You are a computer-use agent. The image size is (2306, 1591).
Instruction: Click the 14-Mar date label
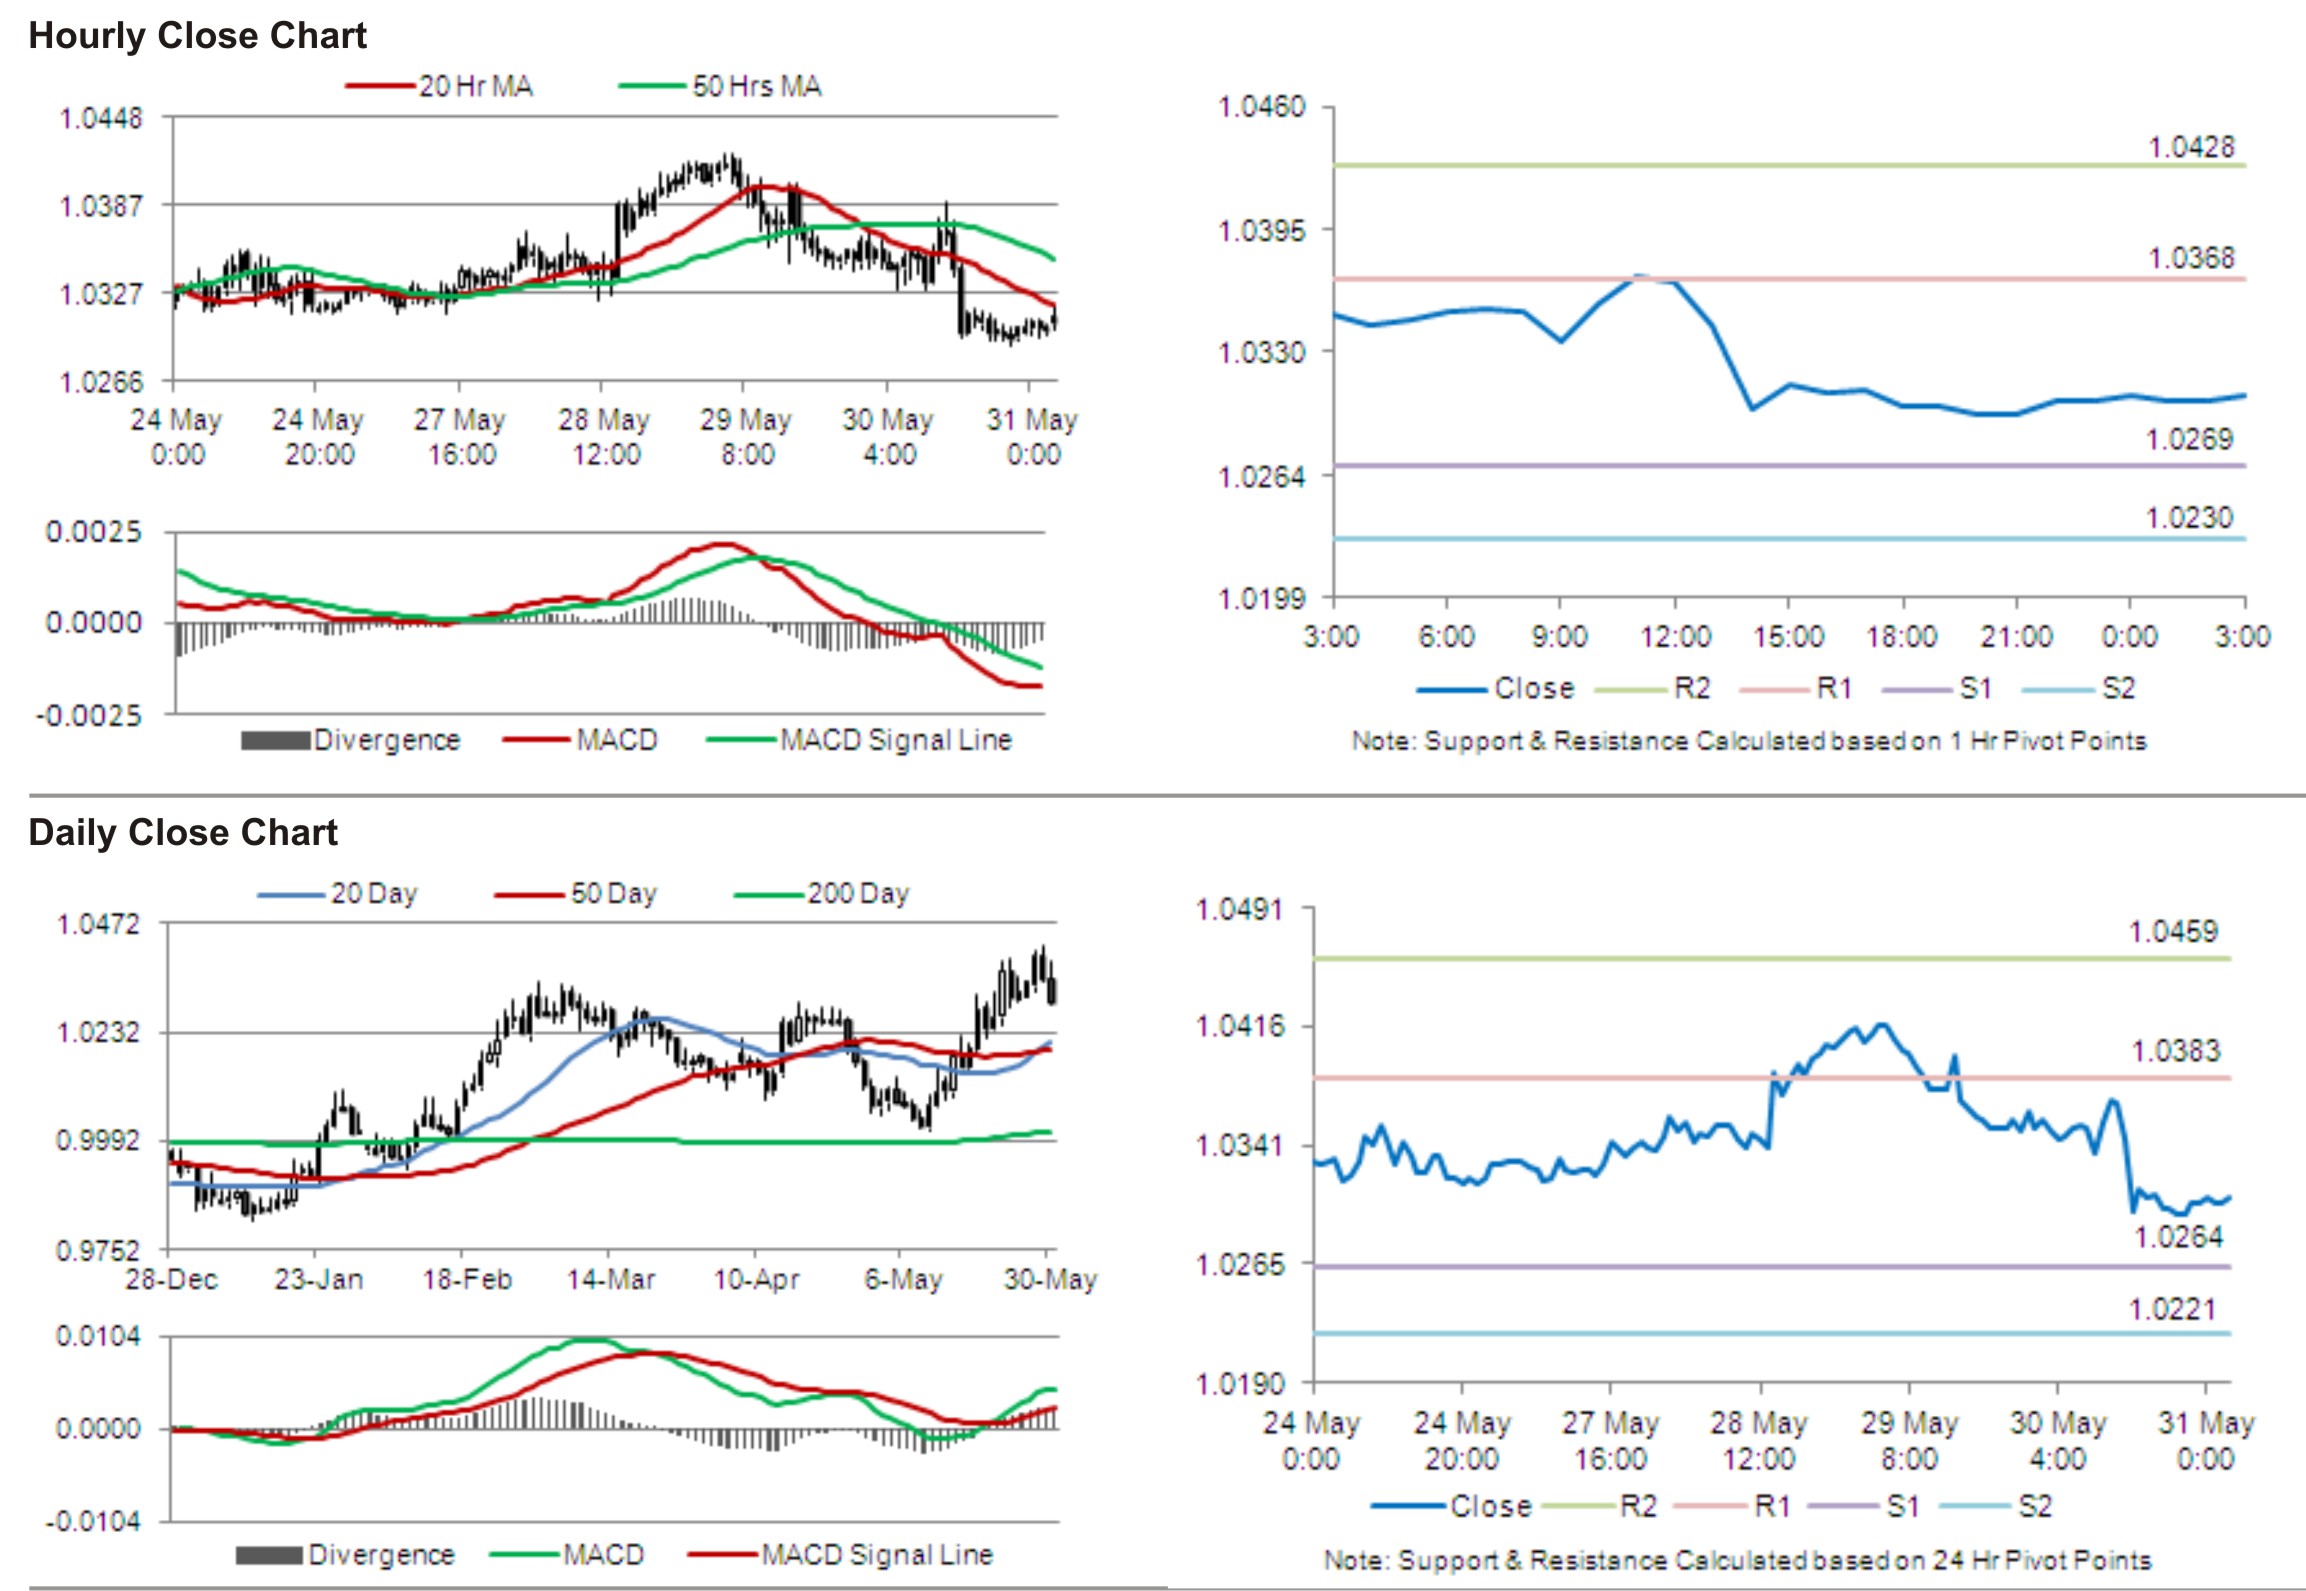(611, 1279)
